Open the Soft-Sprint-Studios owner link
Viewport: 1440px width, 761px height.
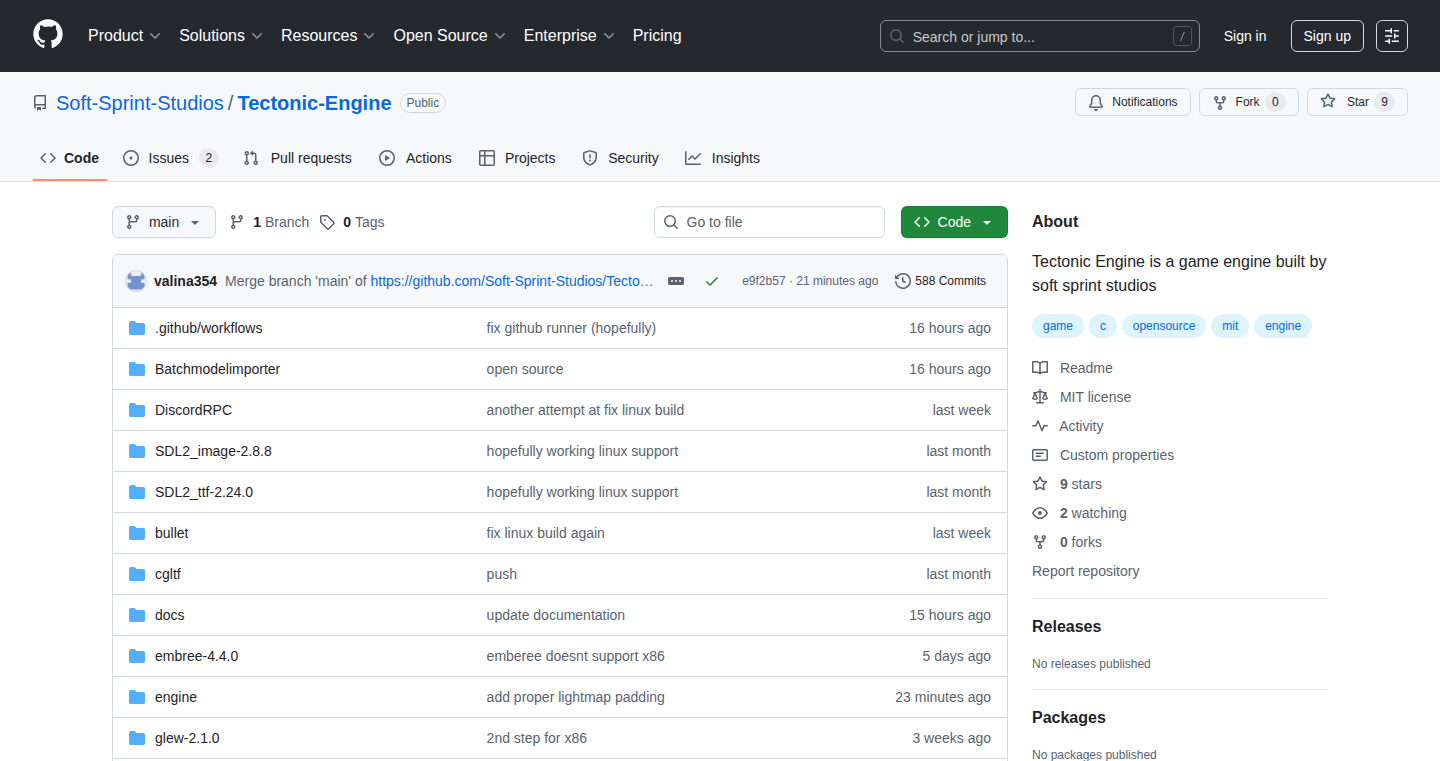point(140,103)
